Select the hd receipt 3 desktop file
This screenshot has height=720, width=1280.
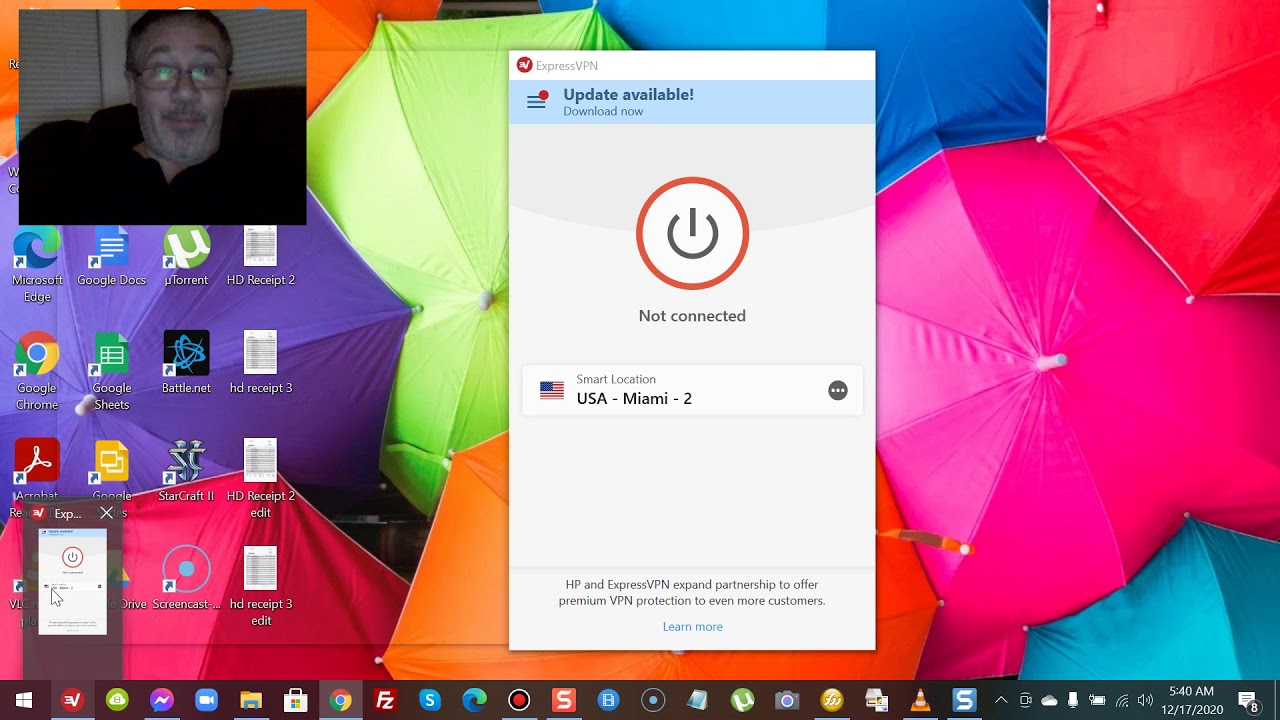pyautogui.click(x=261, y=363)
